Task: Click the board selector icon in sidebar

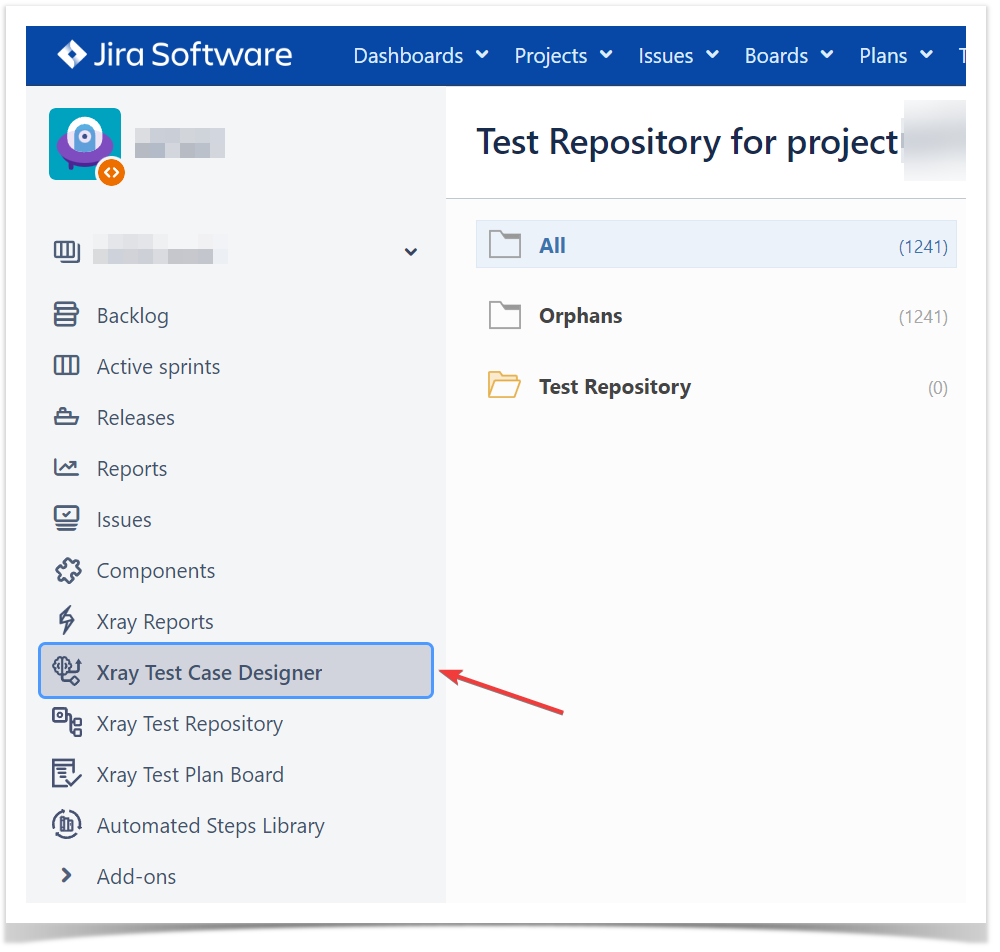Action: [66, 251]
